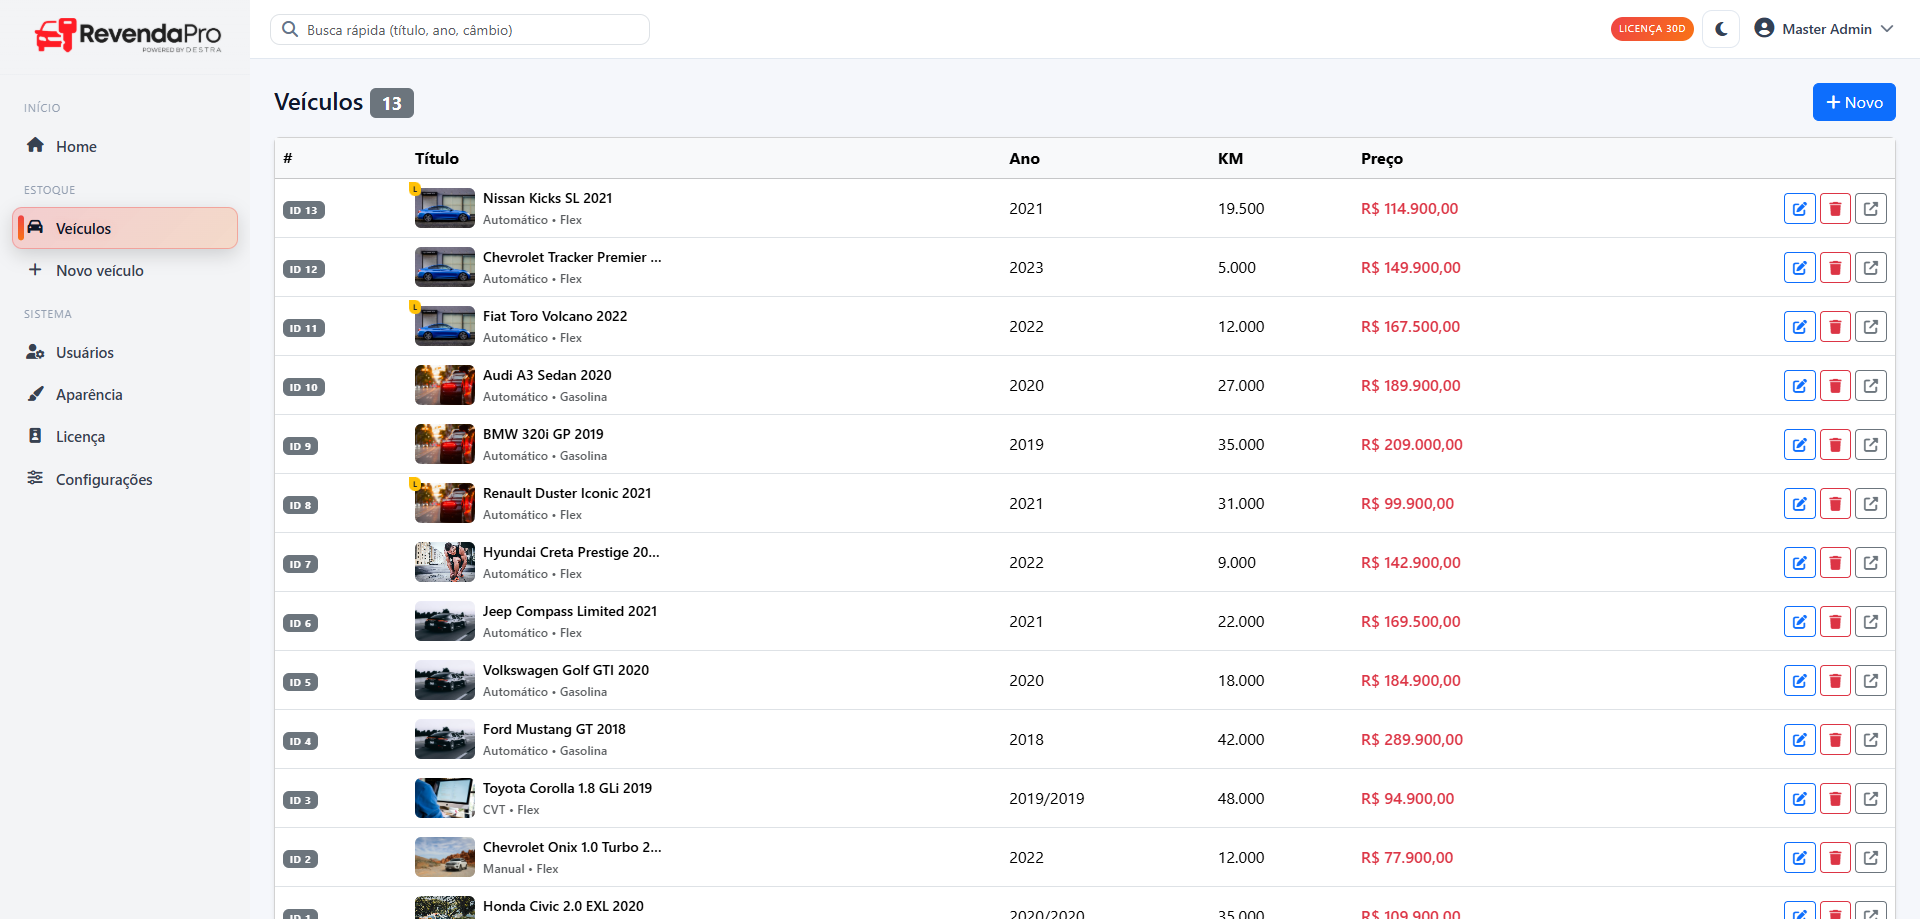This screenshot has height=919, width=1920.
Task: Open the Home sidebar item
Action: click(x=76, y=146)
